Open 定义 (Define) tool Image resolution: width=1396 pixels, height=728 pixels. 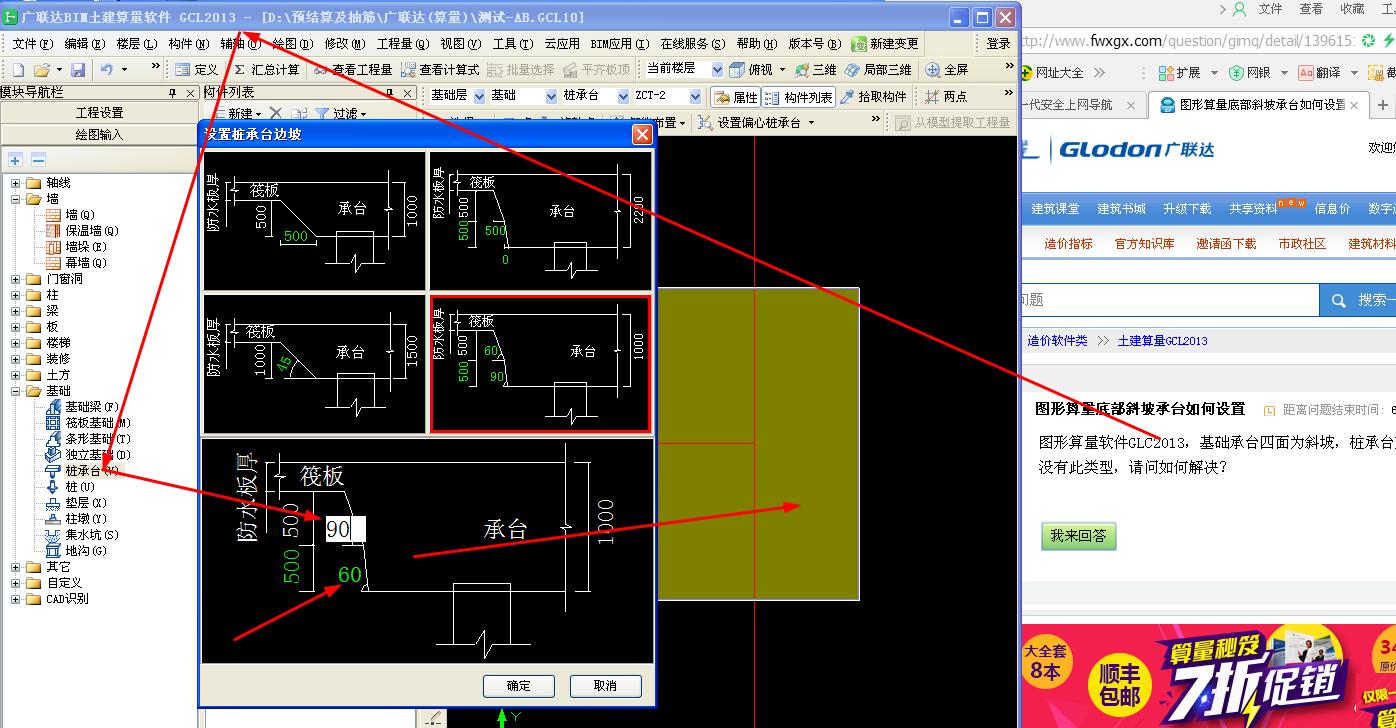tap(196, 70)
